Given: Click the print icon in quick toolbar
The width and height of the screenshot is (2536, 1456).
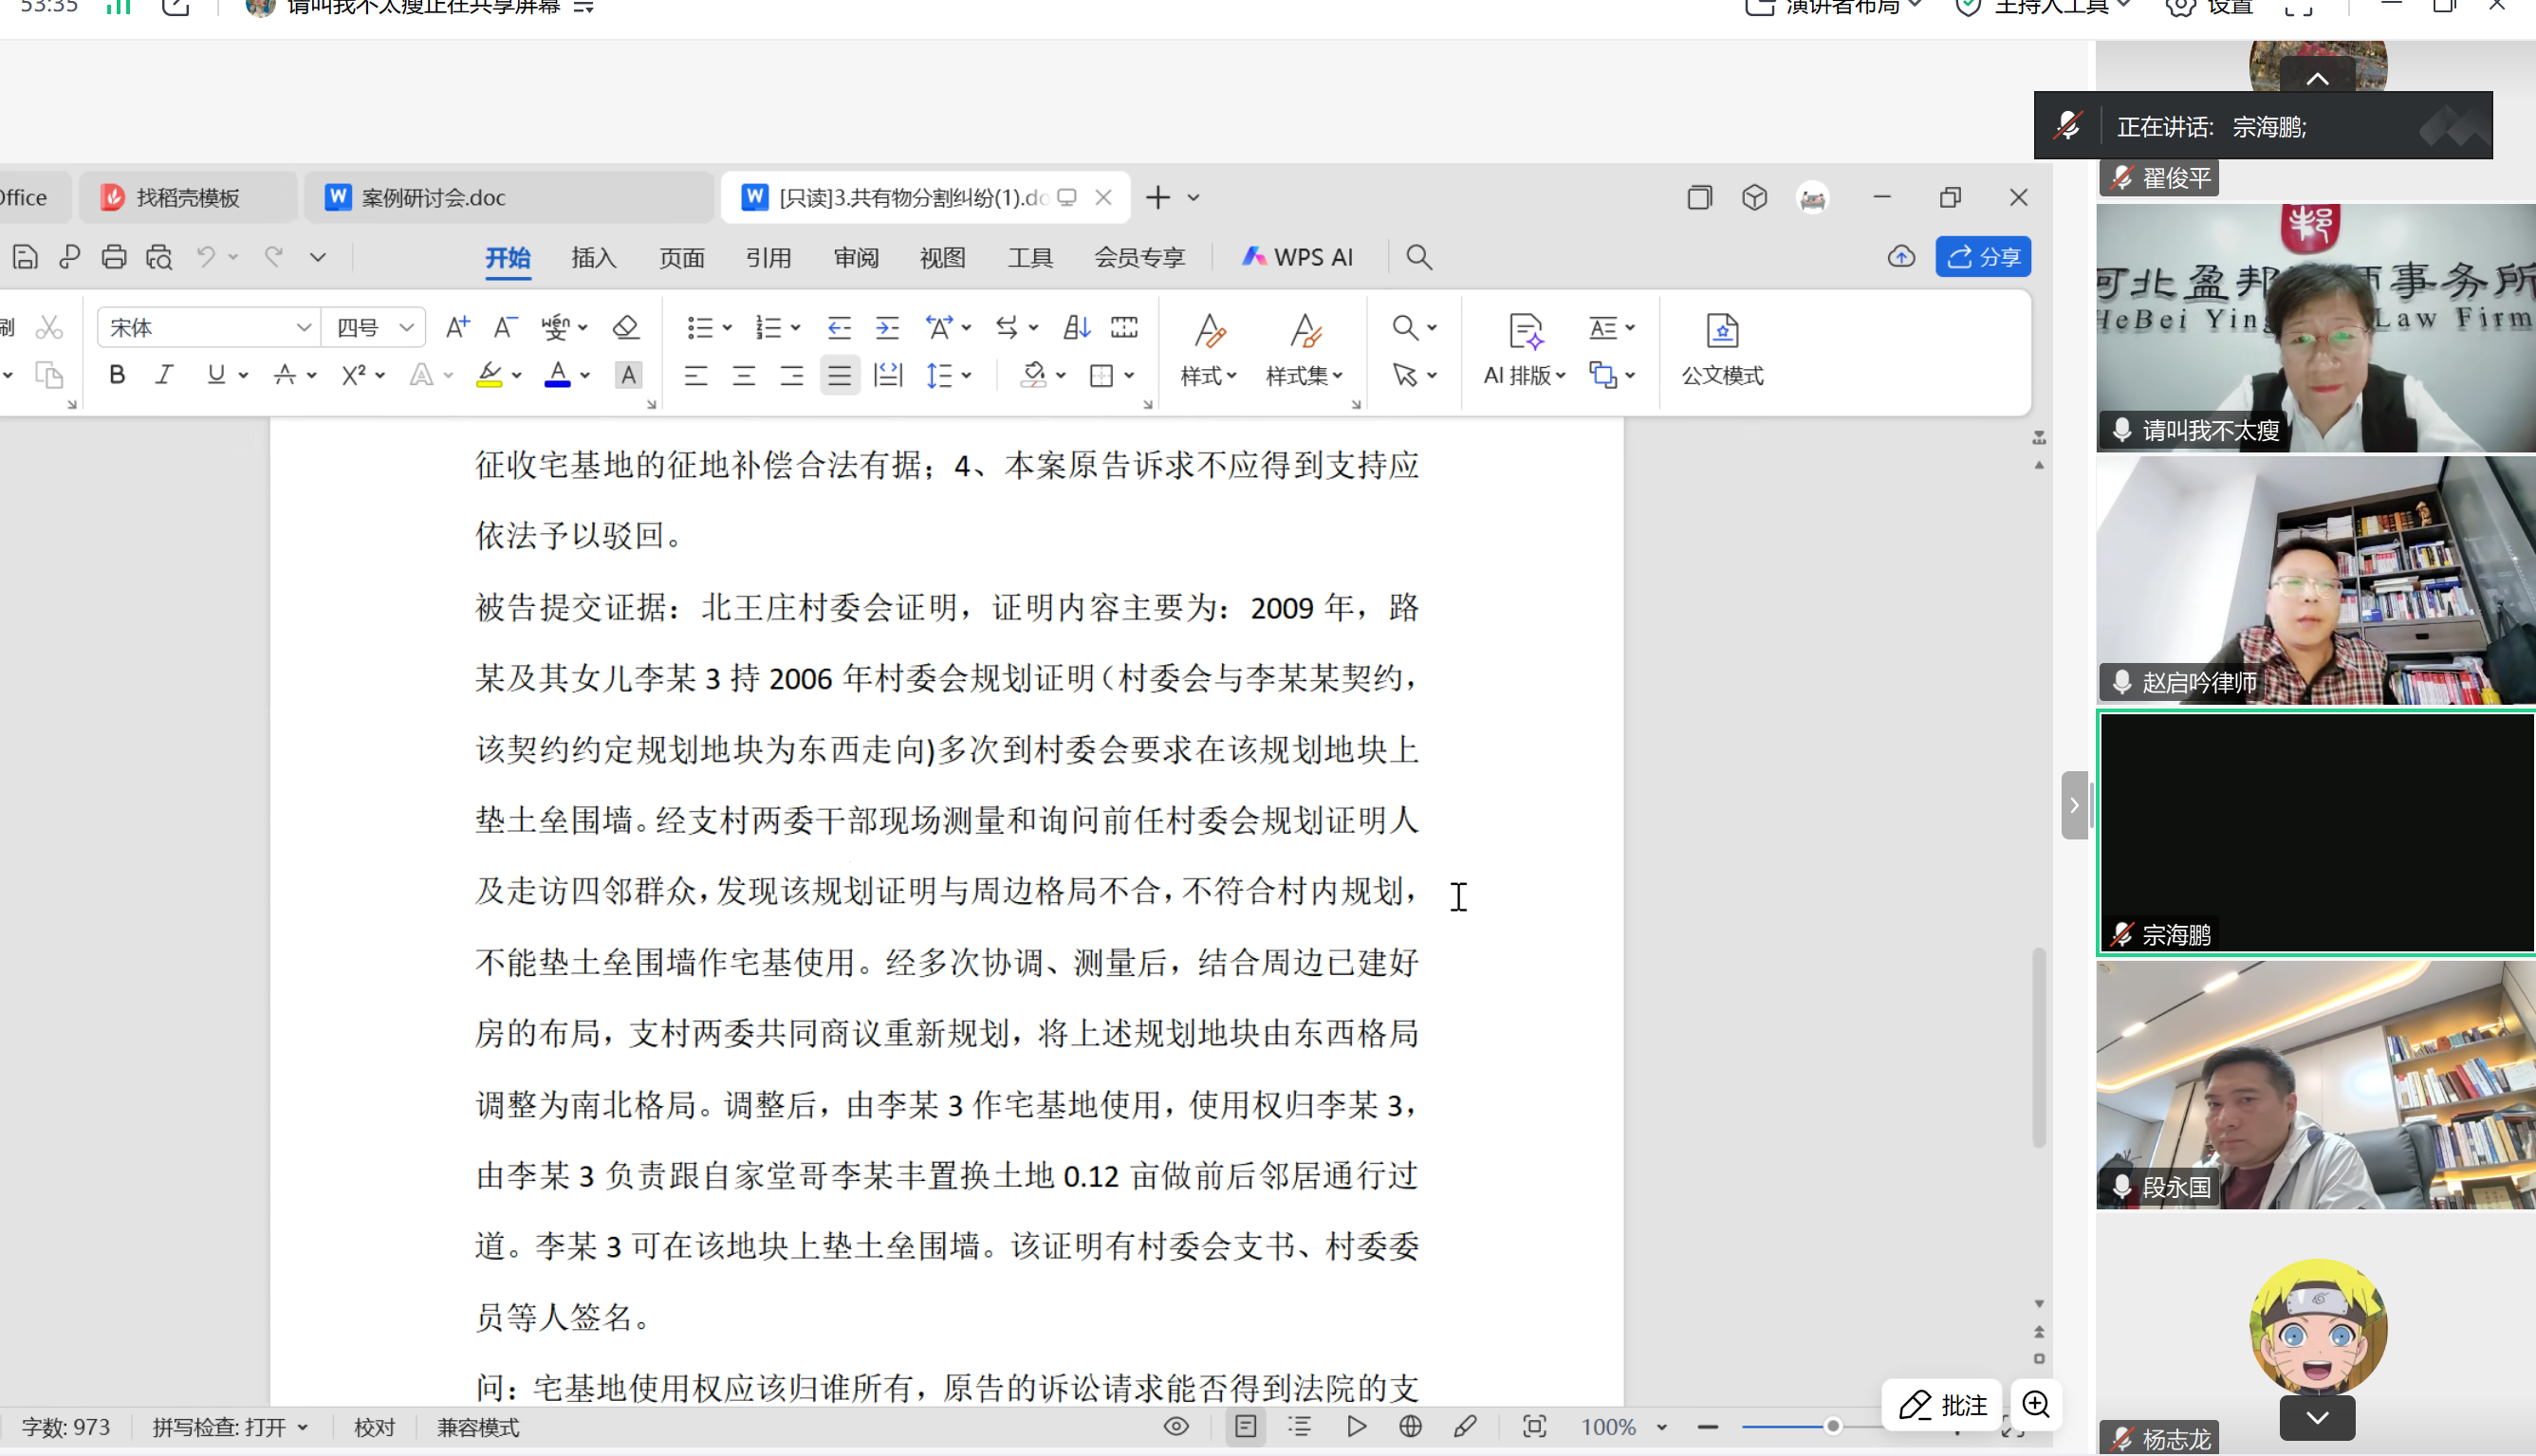Looking at the screenshot, I should [114, 257].
